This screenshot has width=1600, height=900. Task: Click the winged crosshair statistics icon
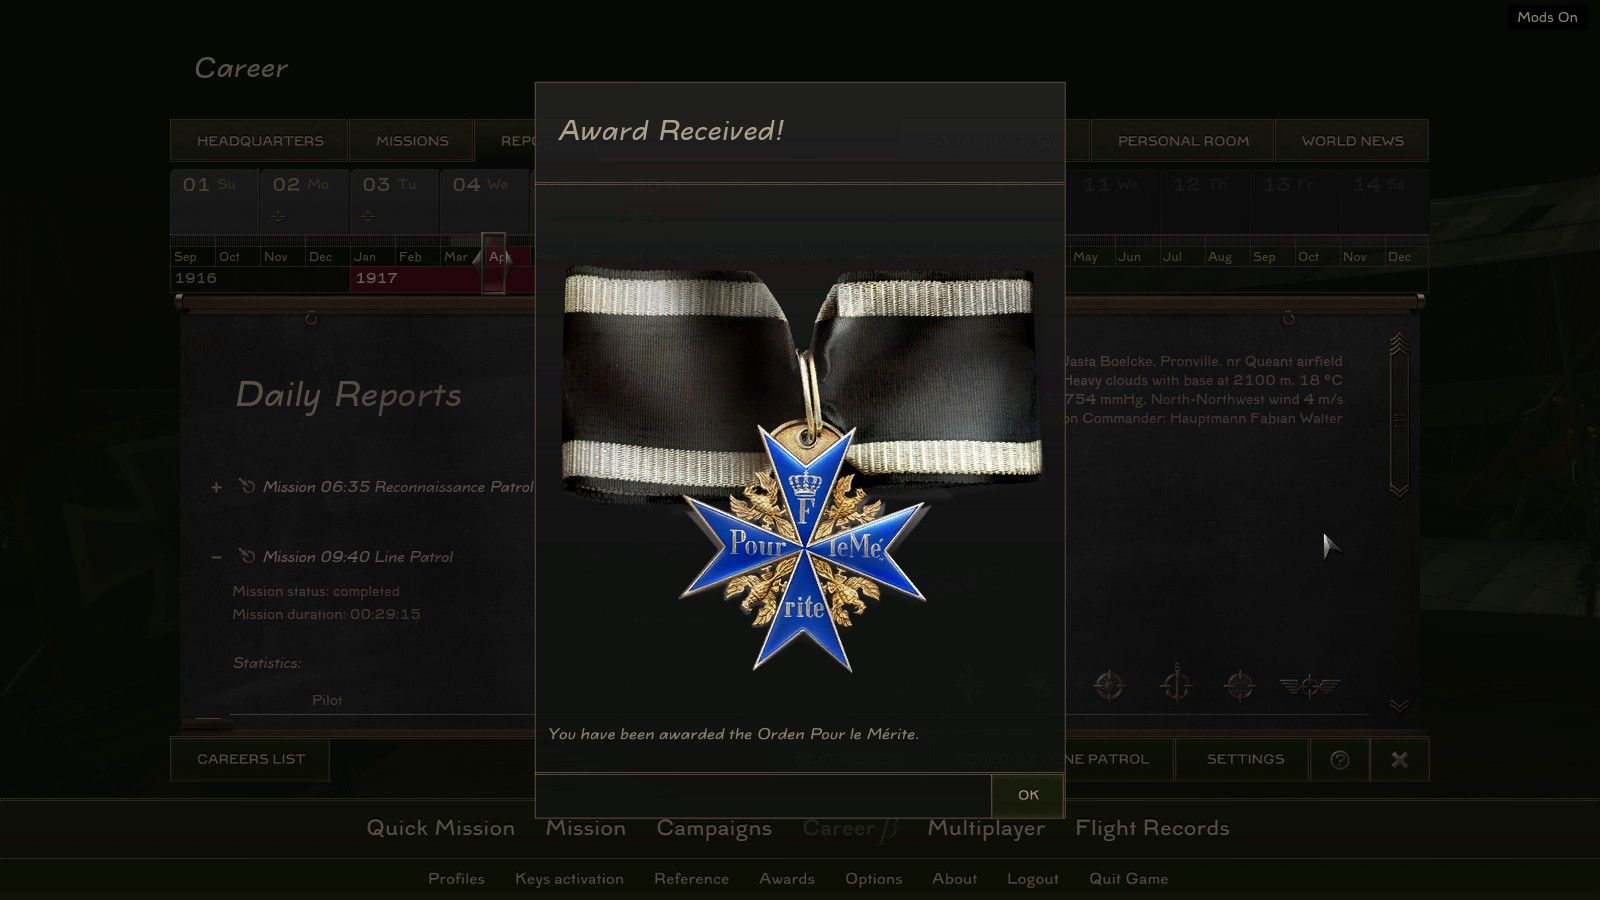(1309, 685)
